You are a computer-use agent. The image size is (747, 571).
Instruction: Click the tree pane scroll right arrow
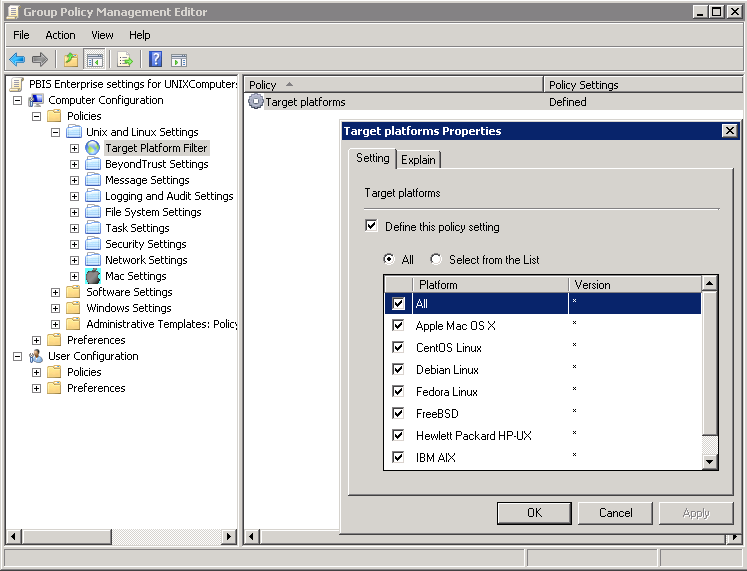tap(229, 536)
